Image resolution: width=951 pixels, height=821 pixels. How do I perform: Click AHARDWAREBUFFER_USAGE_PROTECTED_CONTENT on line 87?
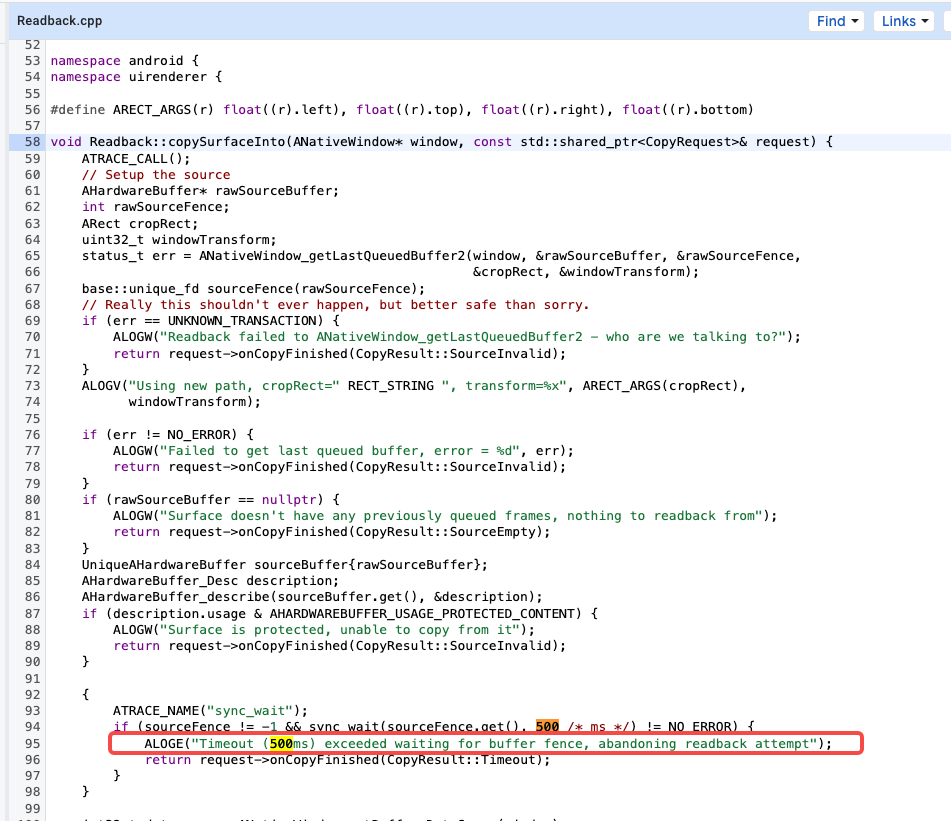tap(425, 614)
